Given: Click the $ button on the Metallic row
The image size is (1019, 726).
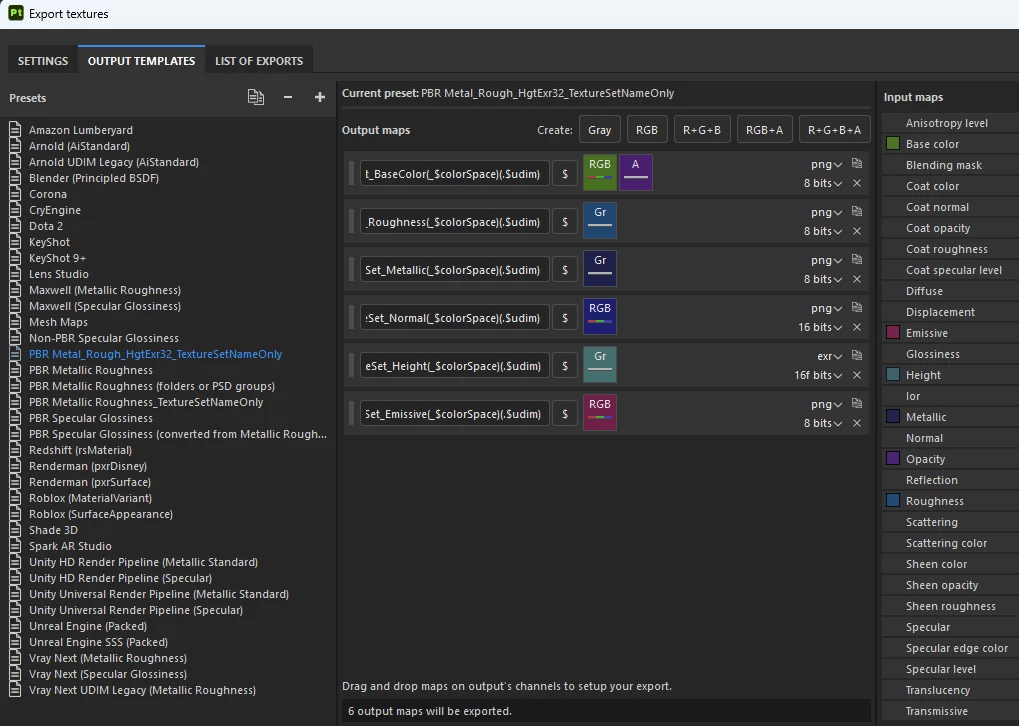Looking at the screenshot, I should coord(565,270).
